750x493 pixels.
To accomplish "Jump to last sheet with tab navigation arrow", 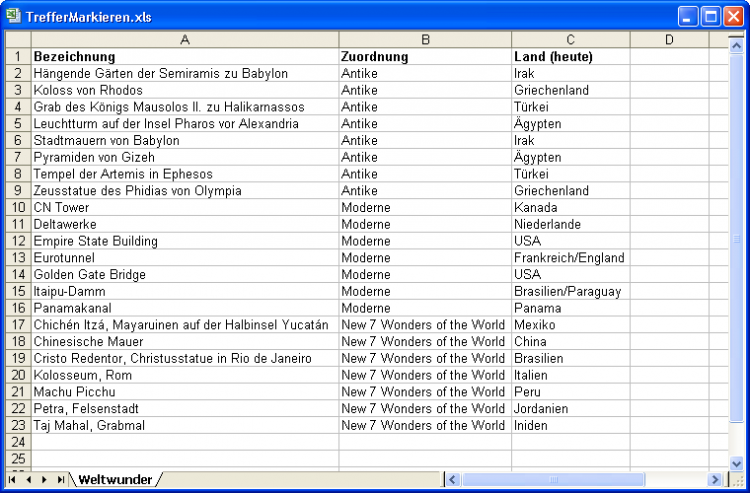I will pos(61,480).
